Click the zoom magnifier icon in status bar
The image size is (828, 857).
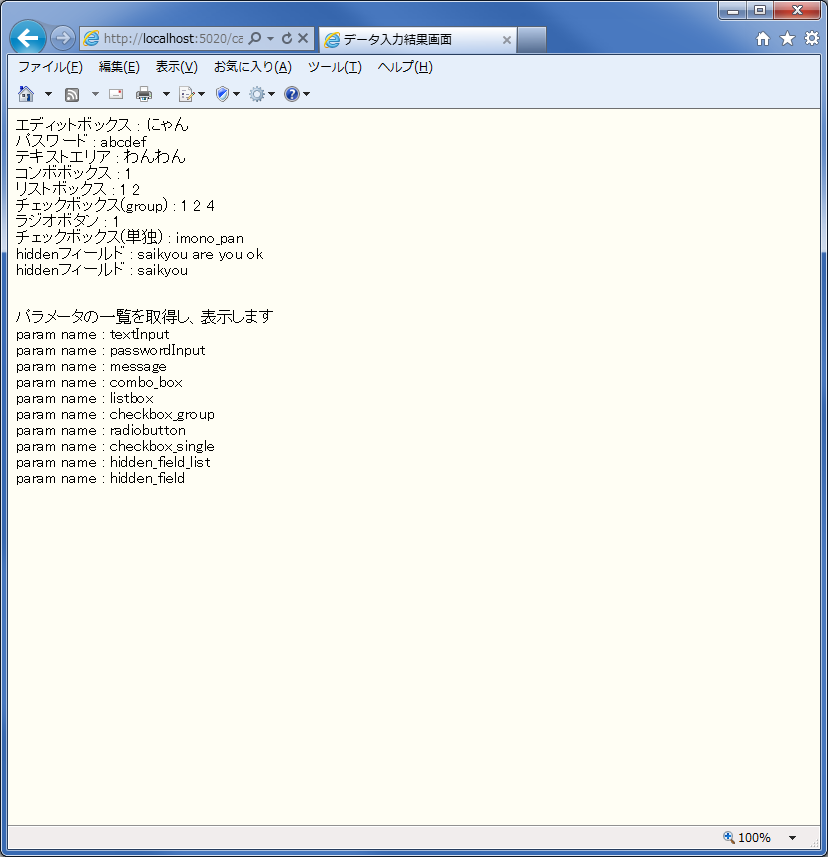pyautogui.click(x=729, y=837)
